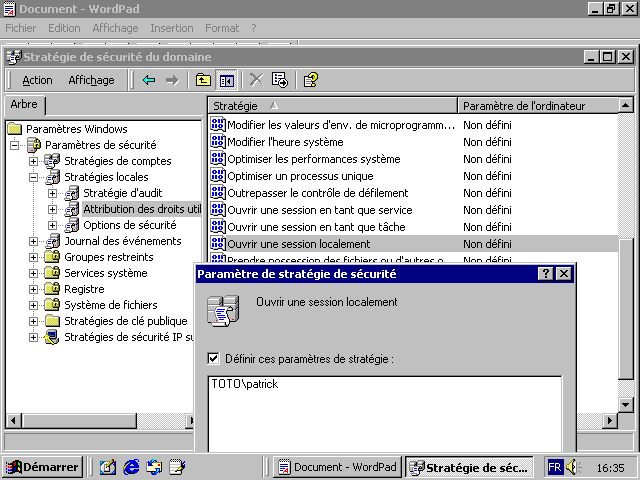Toggle 'Définir ces paramètres de stratégie' checkbox
Screen dimensions: 640x480
pos(213,358)
